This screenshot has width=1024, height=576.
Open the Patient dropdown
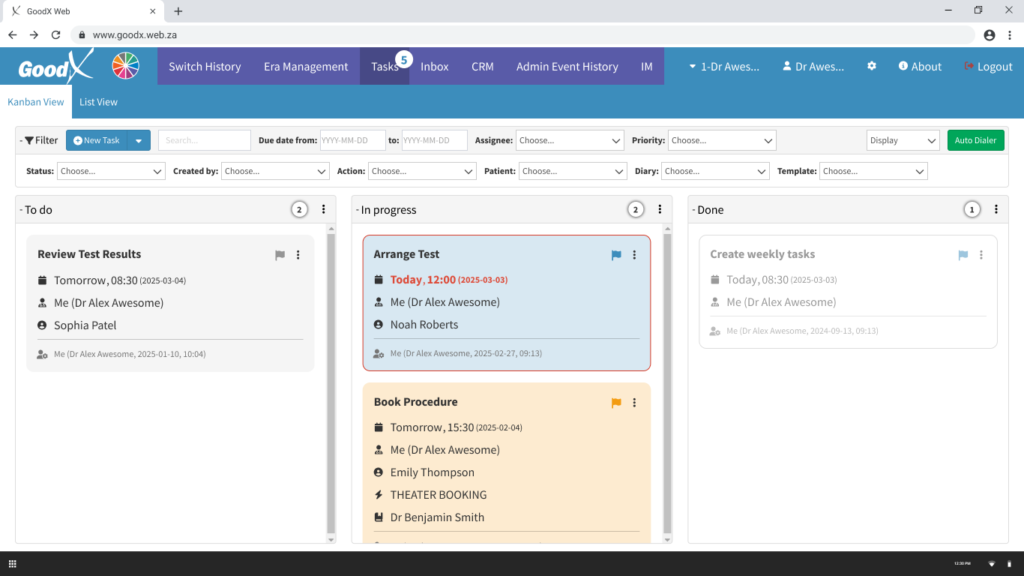pos(573,171)
